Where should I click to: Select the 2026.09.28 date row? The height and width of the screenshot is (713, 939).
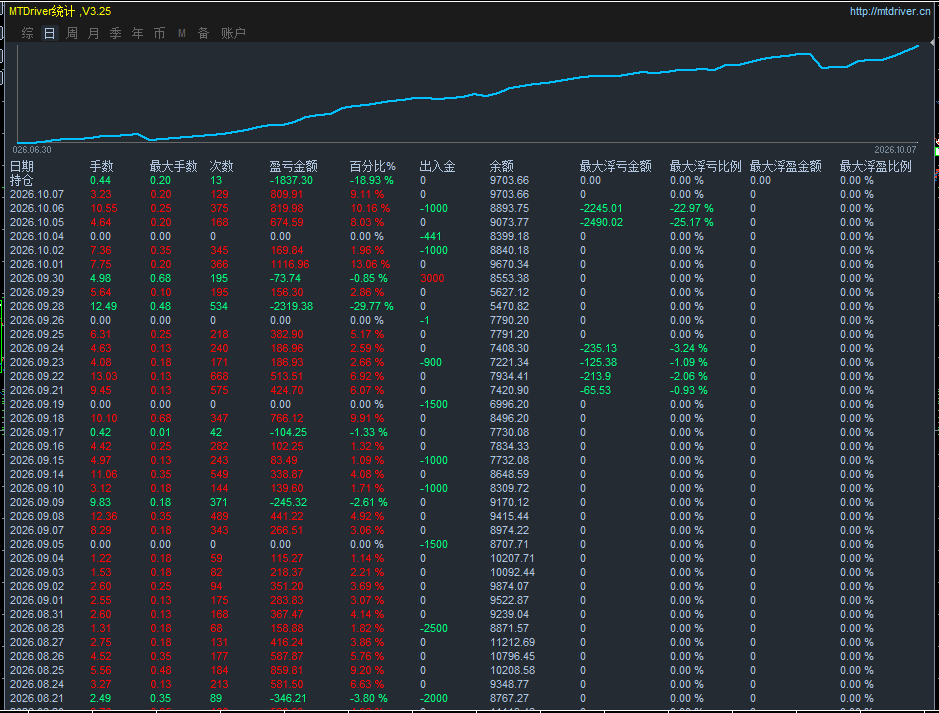point(37,307)
